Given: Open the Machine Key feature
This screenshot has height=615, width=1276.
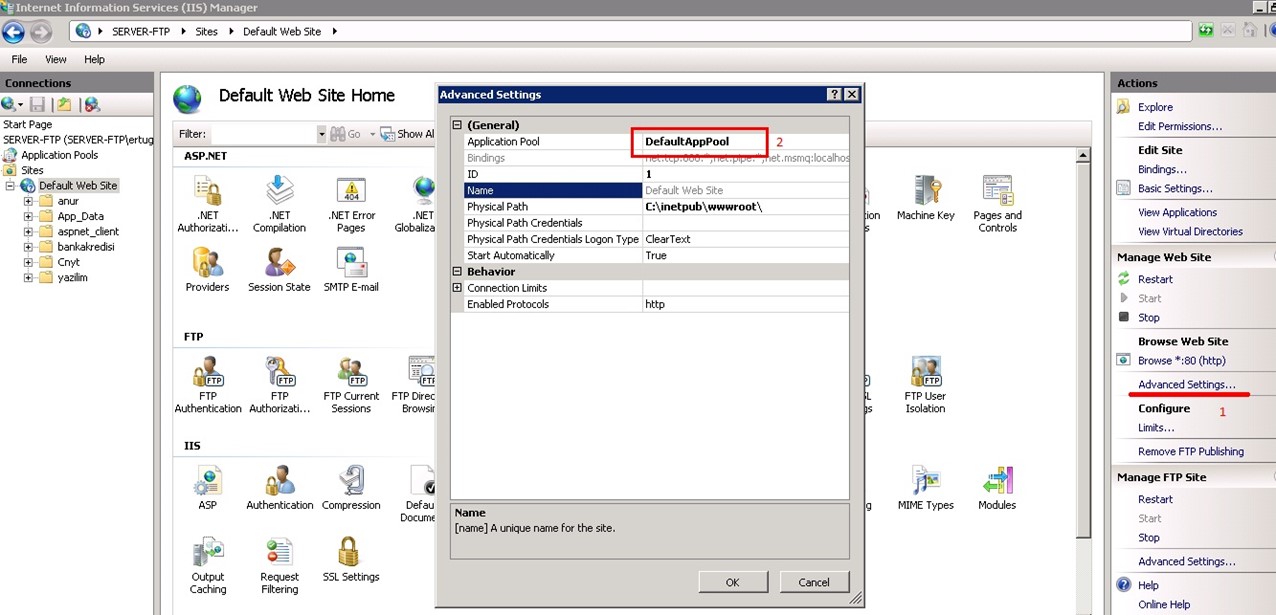Looking at the screenshot, I should coord(925,198).
